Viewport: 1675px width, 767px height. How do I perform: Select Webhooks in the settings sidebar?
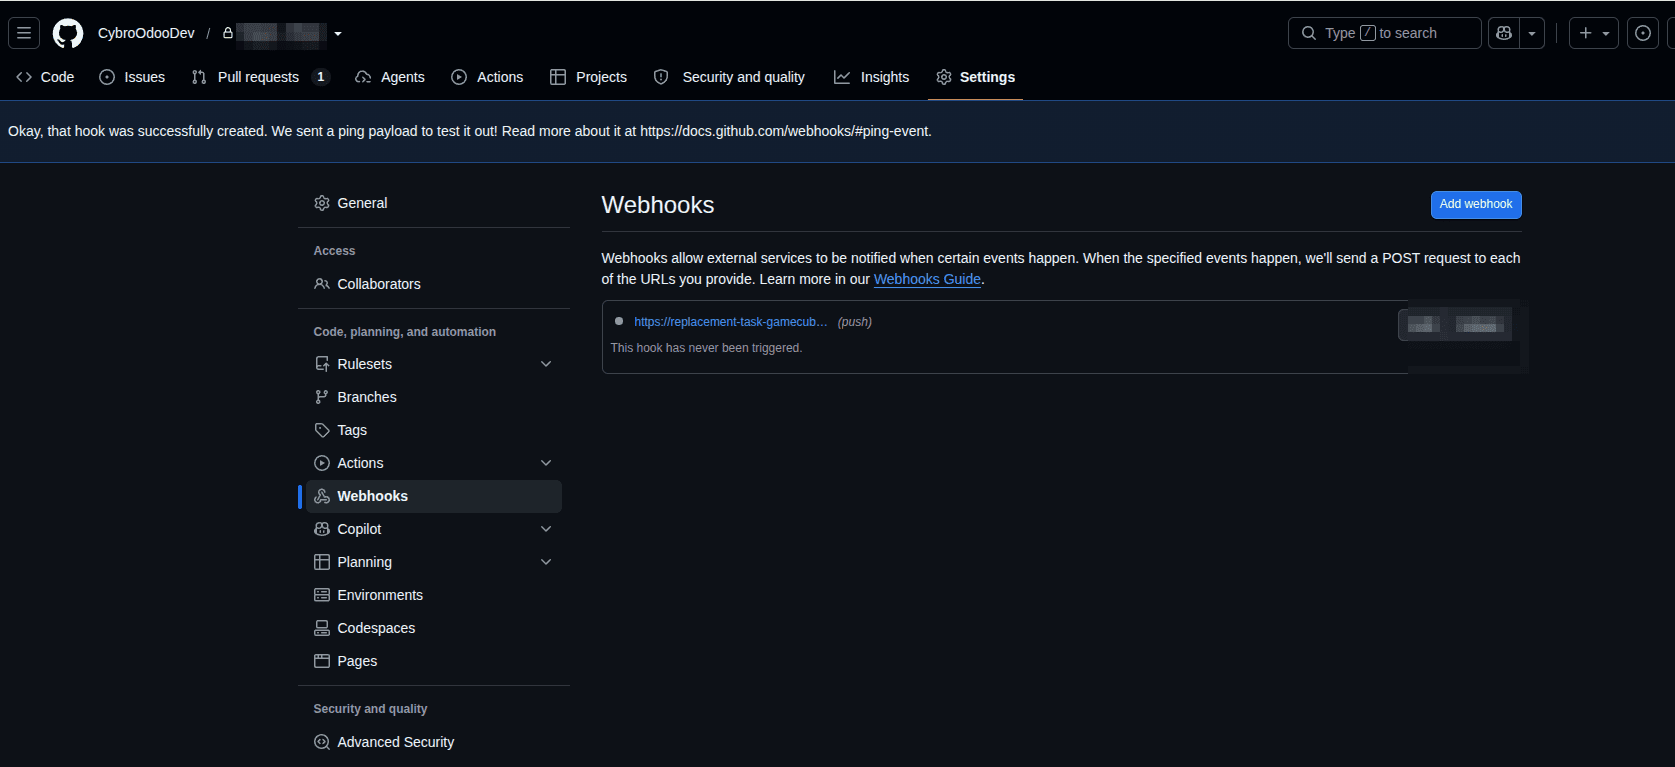(x=434, y=496)
